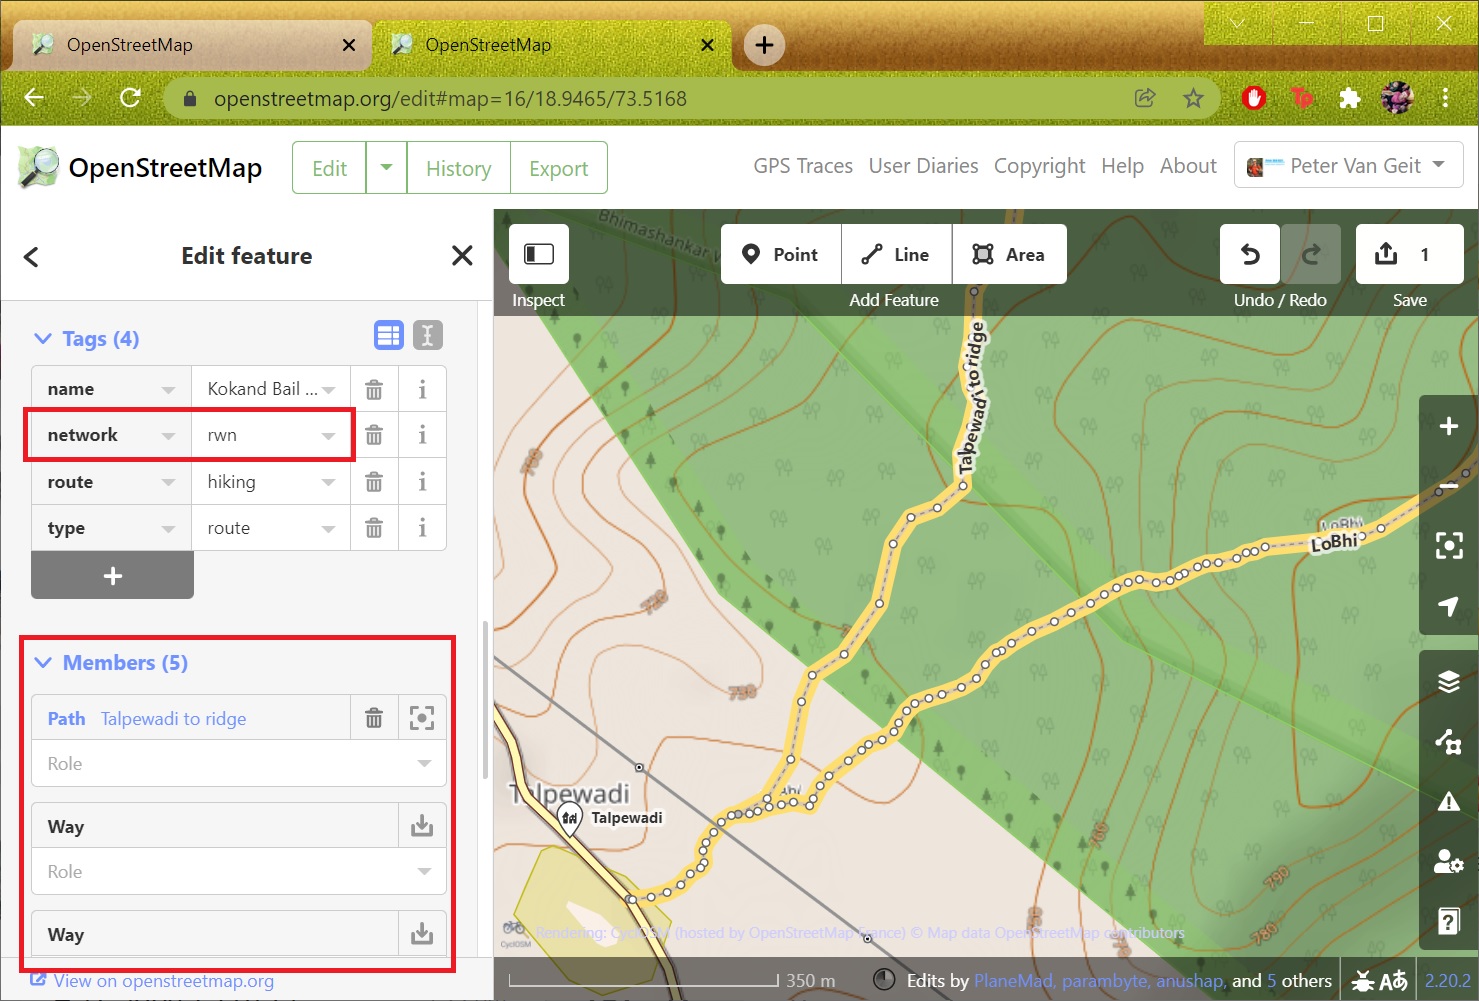This screenshot has height=1001, width=1479.
Task: Zoom out on the map
Action: (1449, 487)
